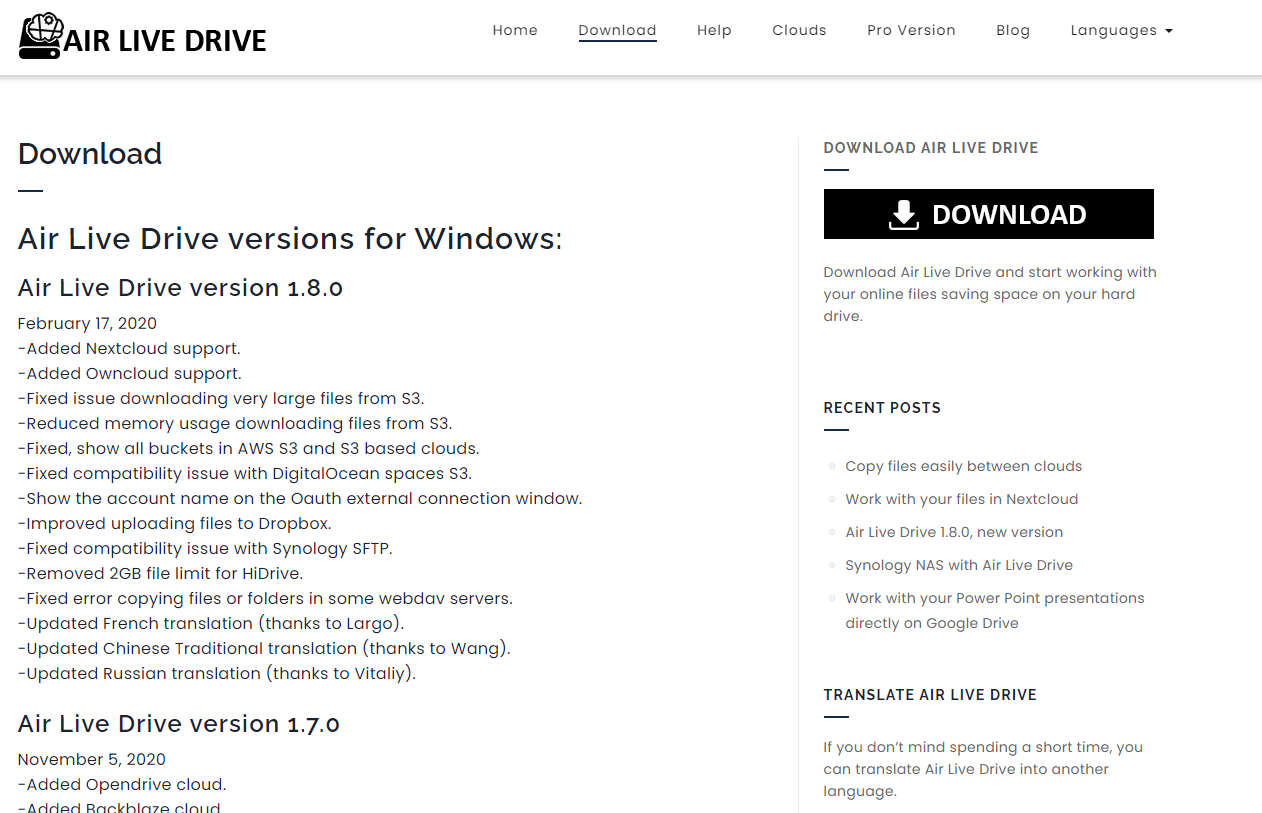Viewport: 1262px width, 813px height.
Task: Visit the Blog page
Action: click(x=1013, y=30)
